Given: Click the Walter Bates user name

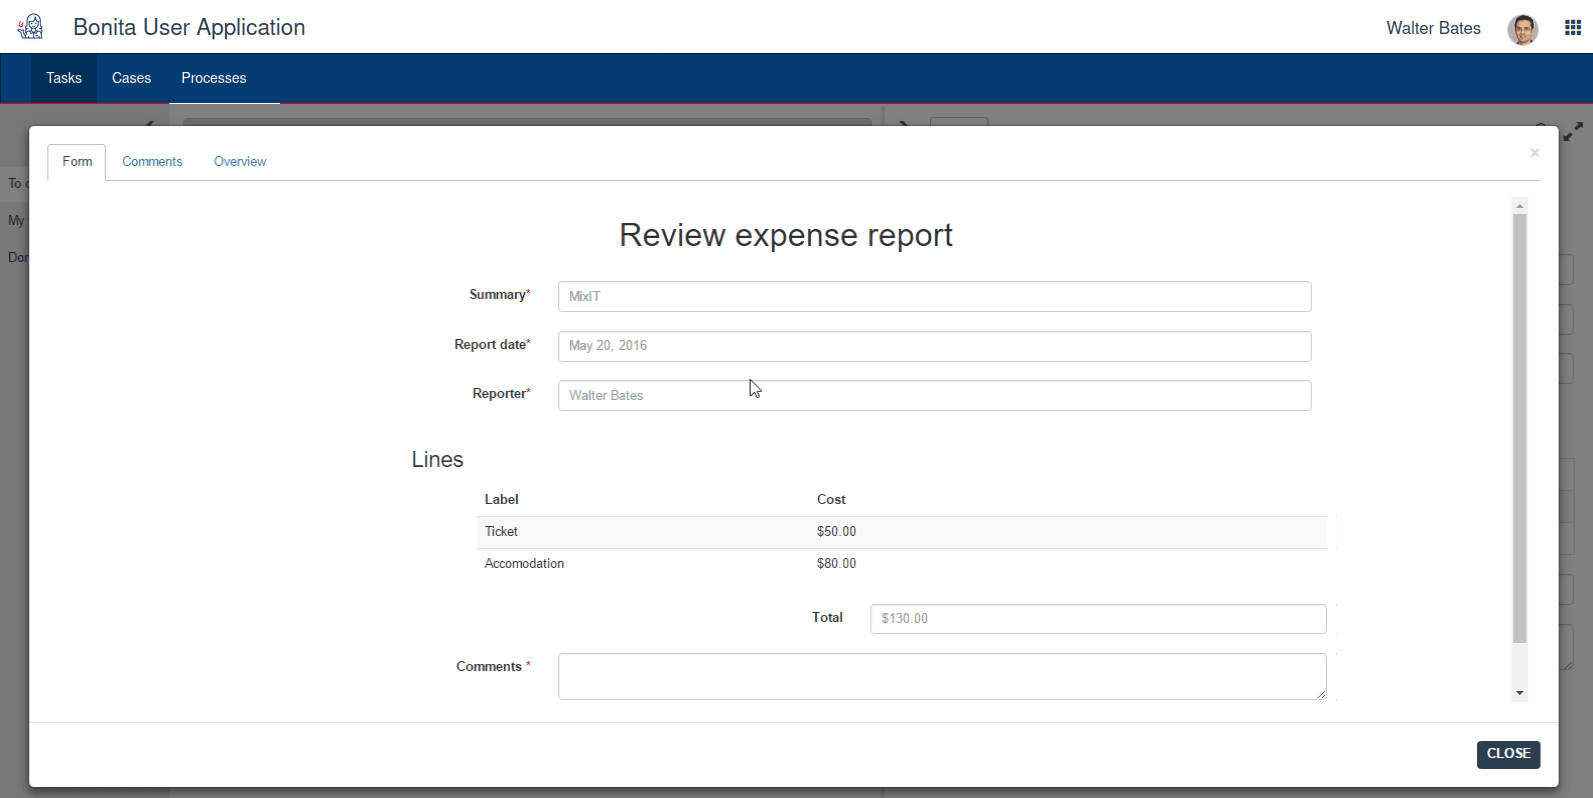Looking at the screenshot, I should [x=1432, y=28].
